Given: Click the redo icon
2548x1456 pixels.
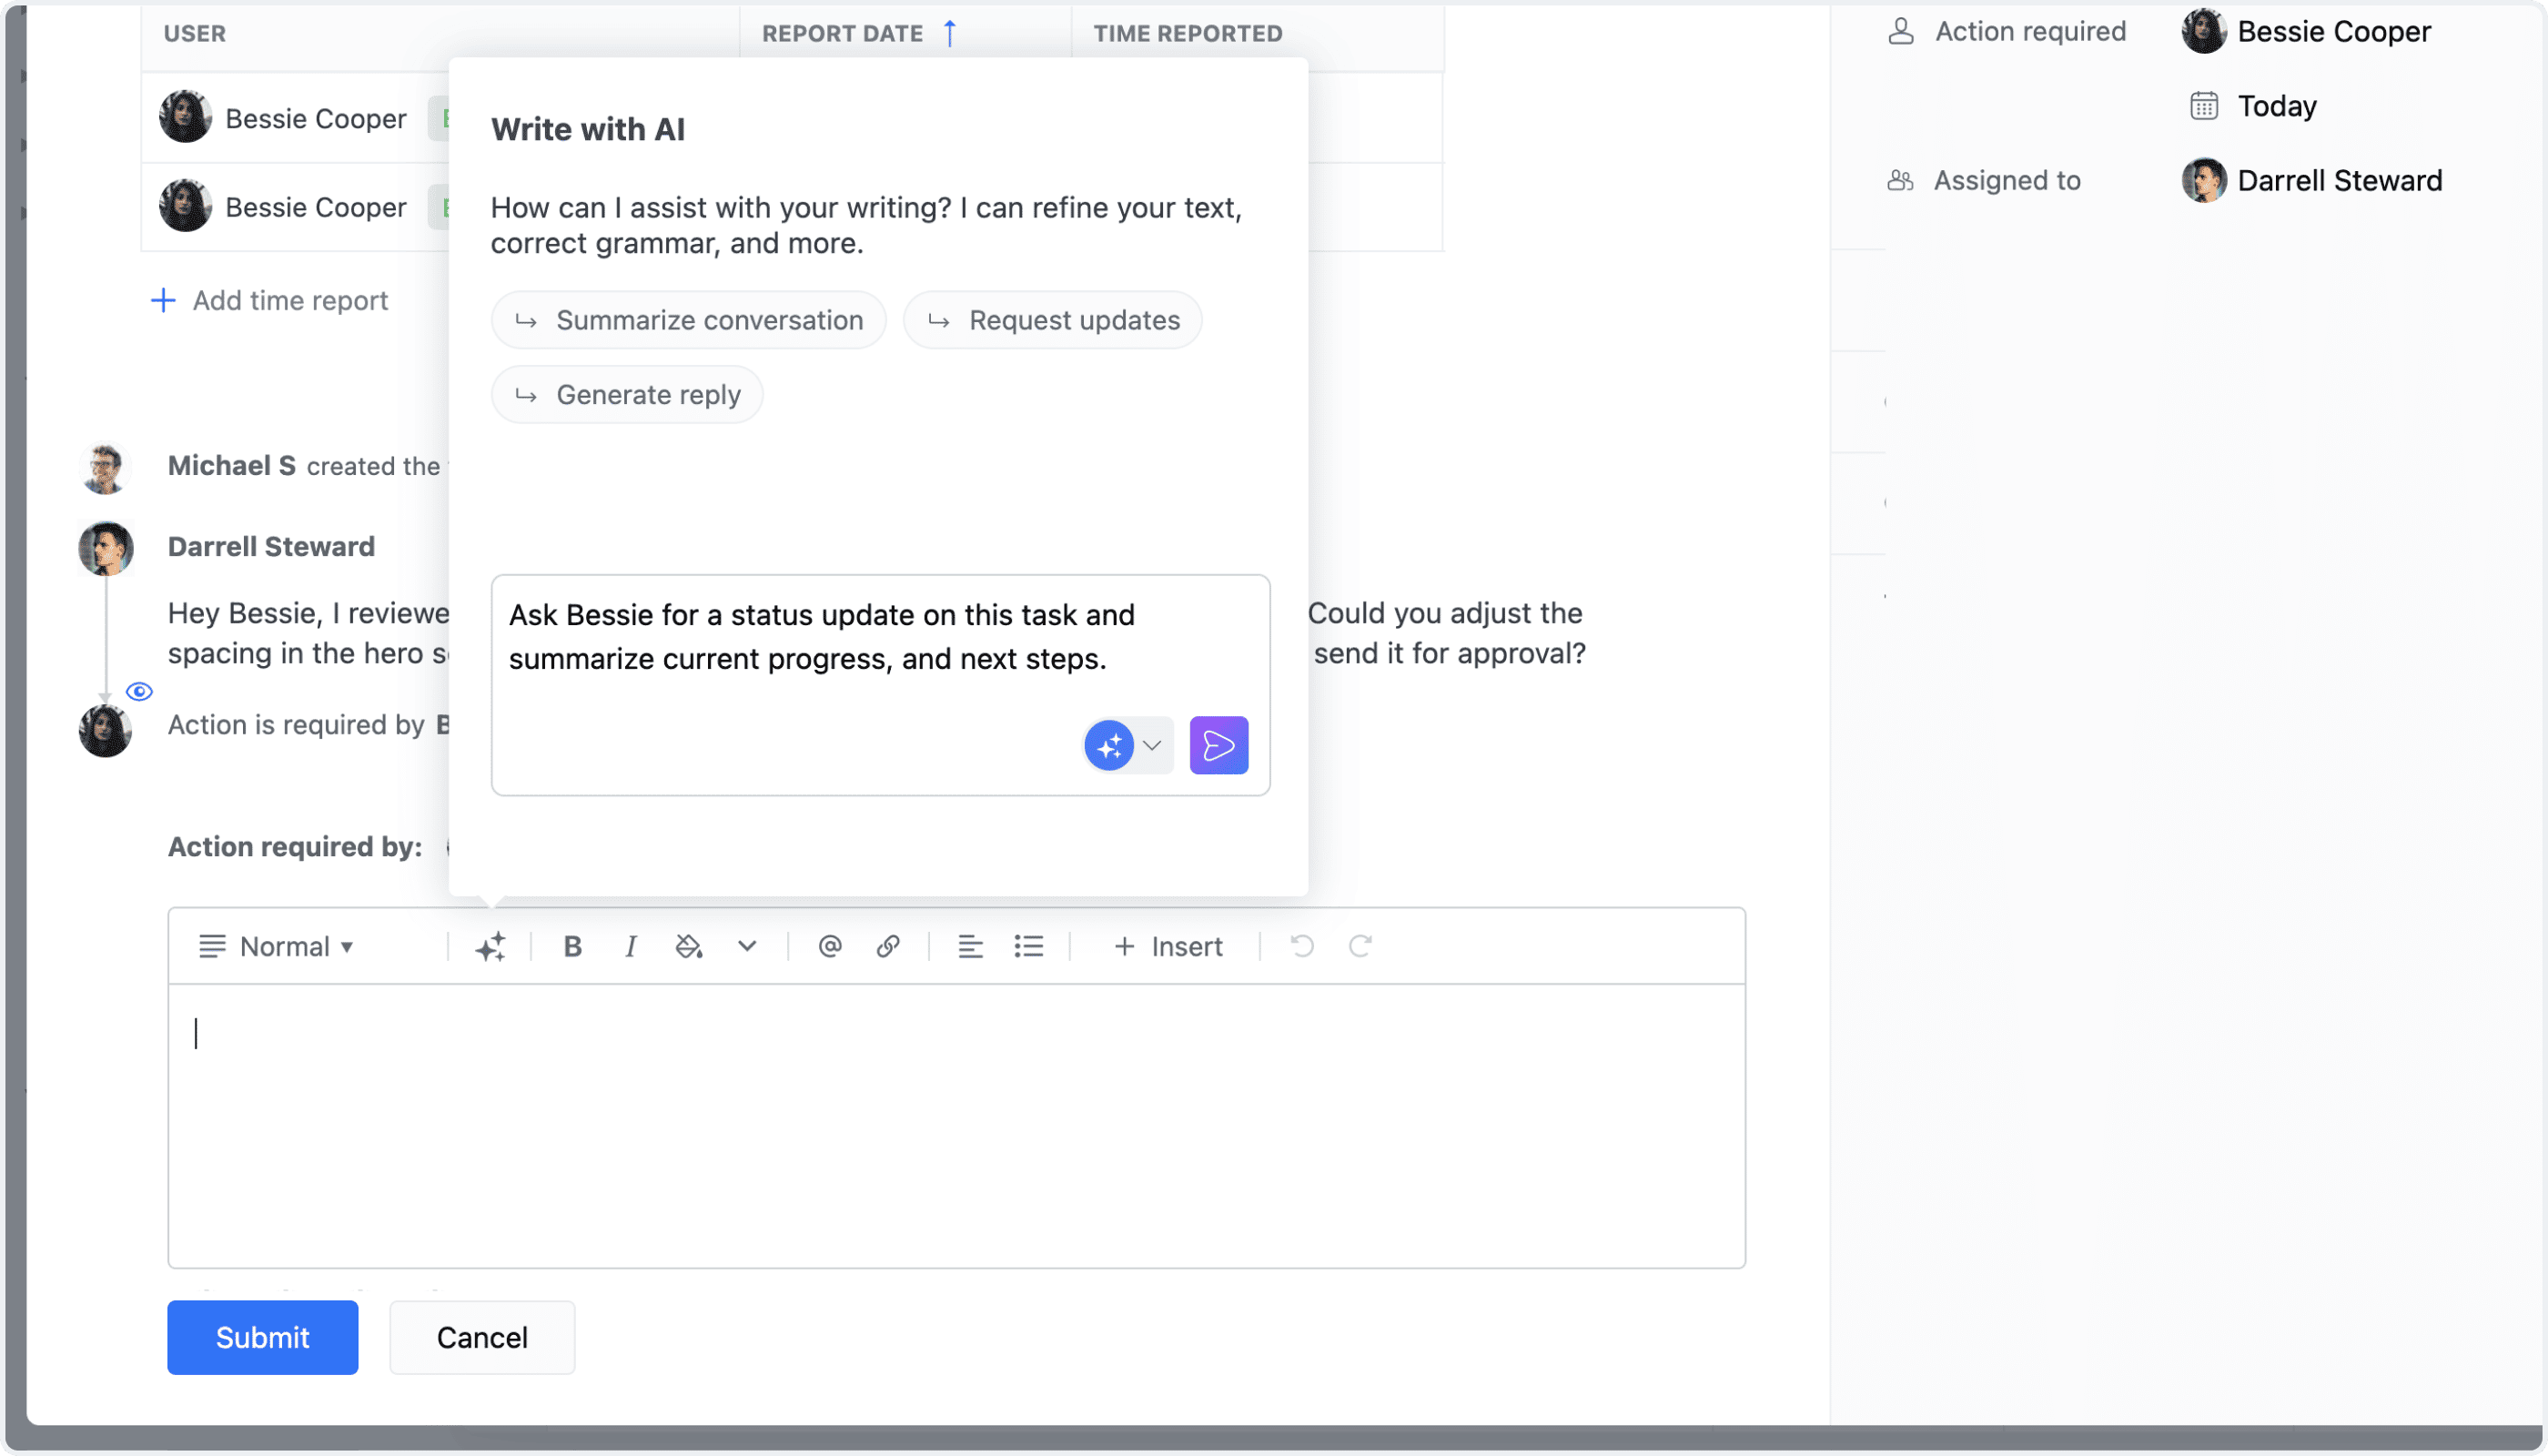Looking at the screenshot, I should pos(1359,946).
